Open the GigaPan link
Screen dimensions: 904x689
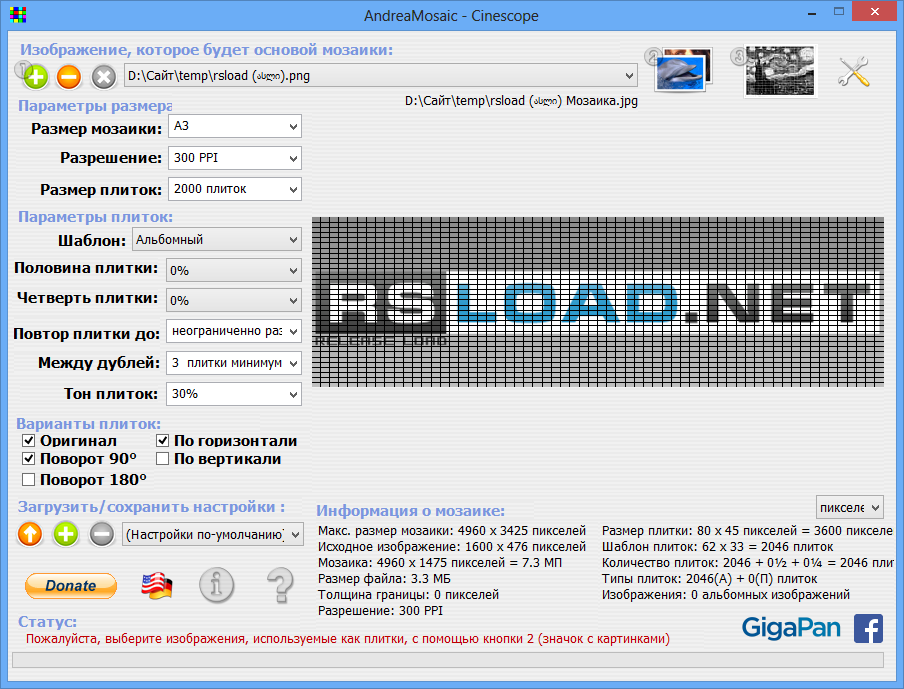pyautogui.click(x=791, y=628)
